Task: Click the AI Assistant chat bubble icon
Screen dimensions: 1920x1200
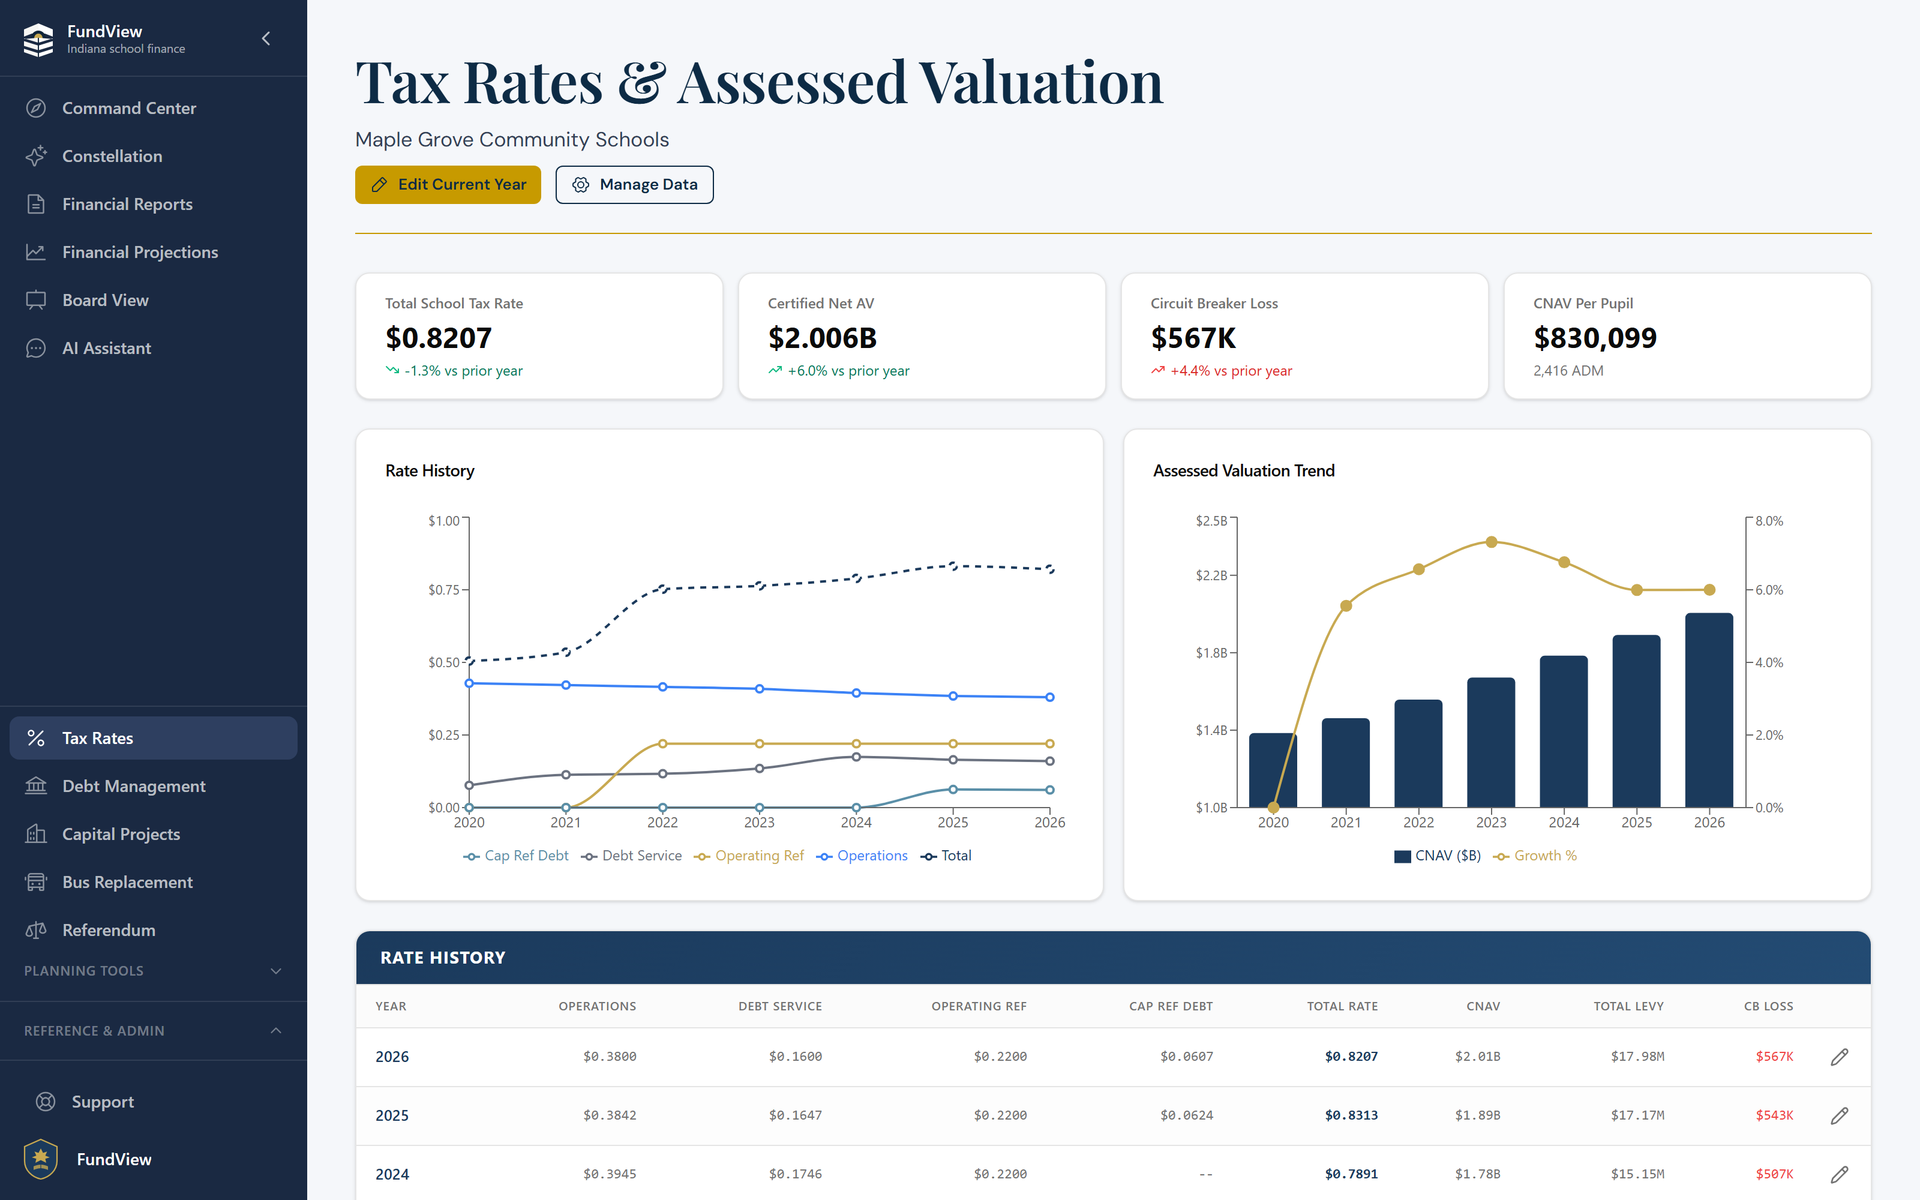Action: 36,348
